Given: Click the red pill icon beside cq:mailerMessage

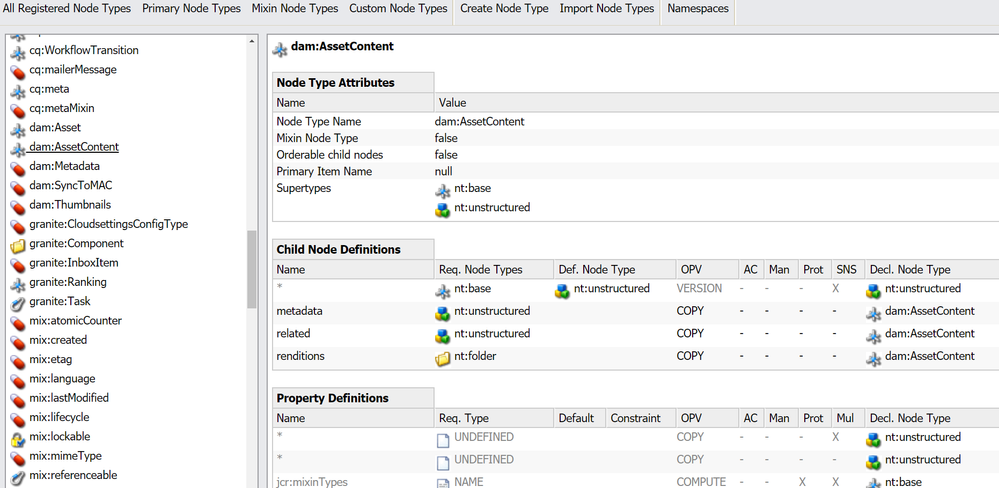Looking at the screenshot, I should click(x=17, y=70).
